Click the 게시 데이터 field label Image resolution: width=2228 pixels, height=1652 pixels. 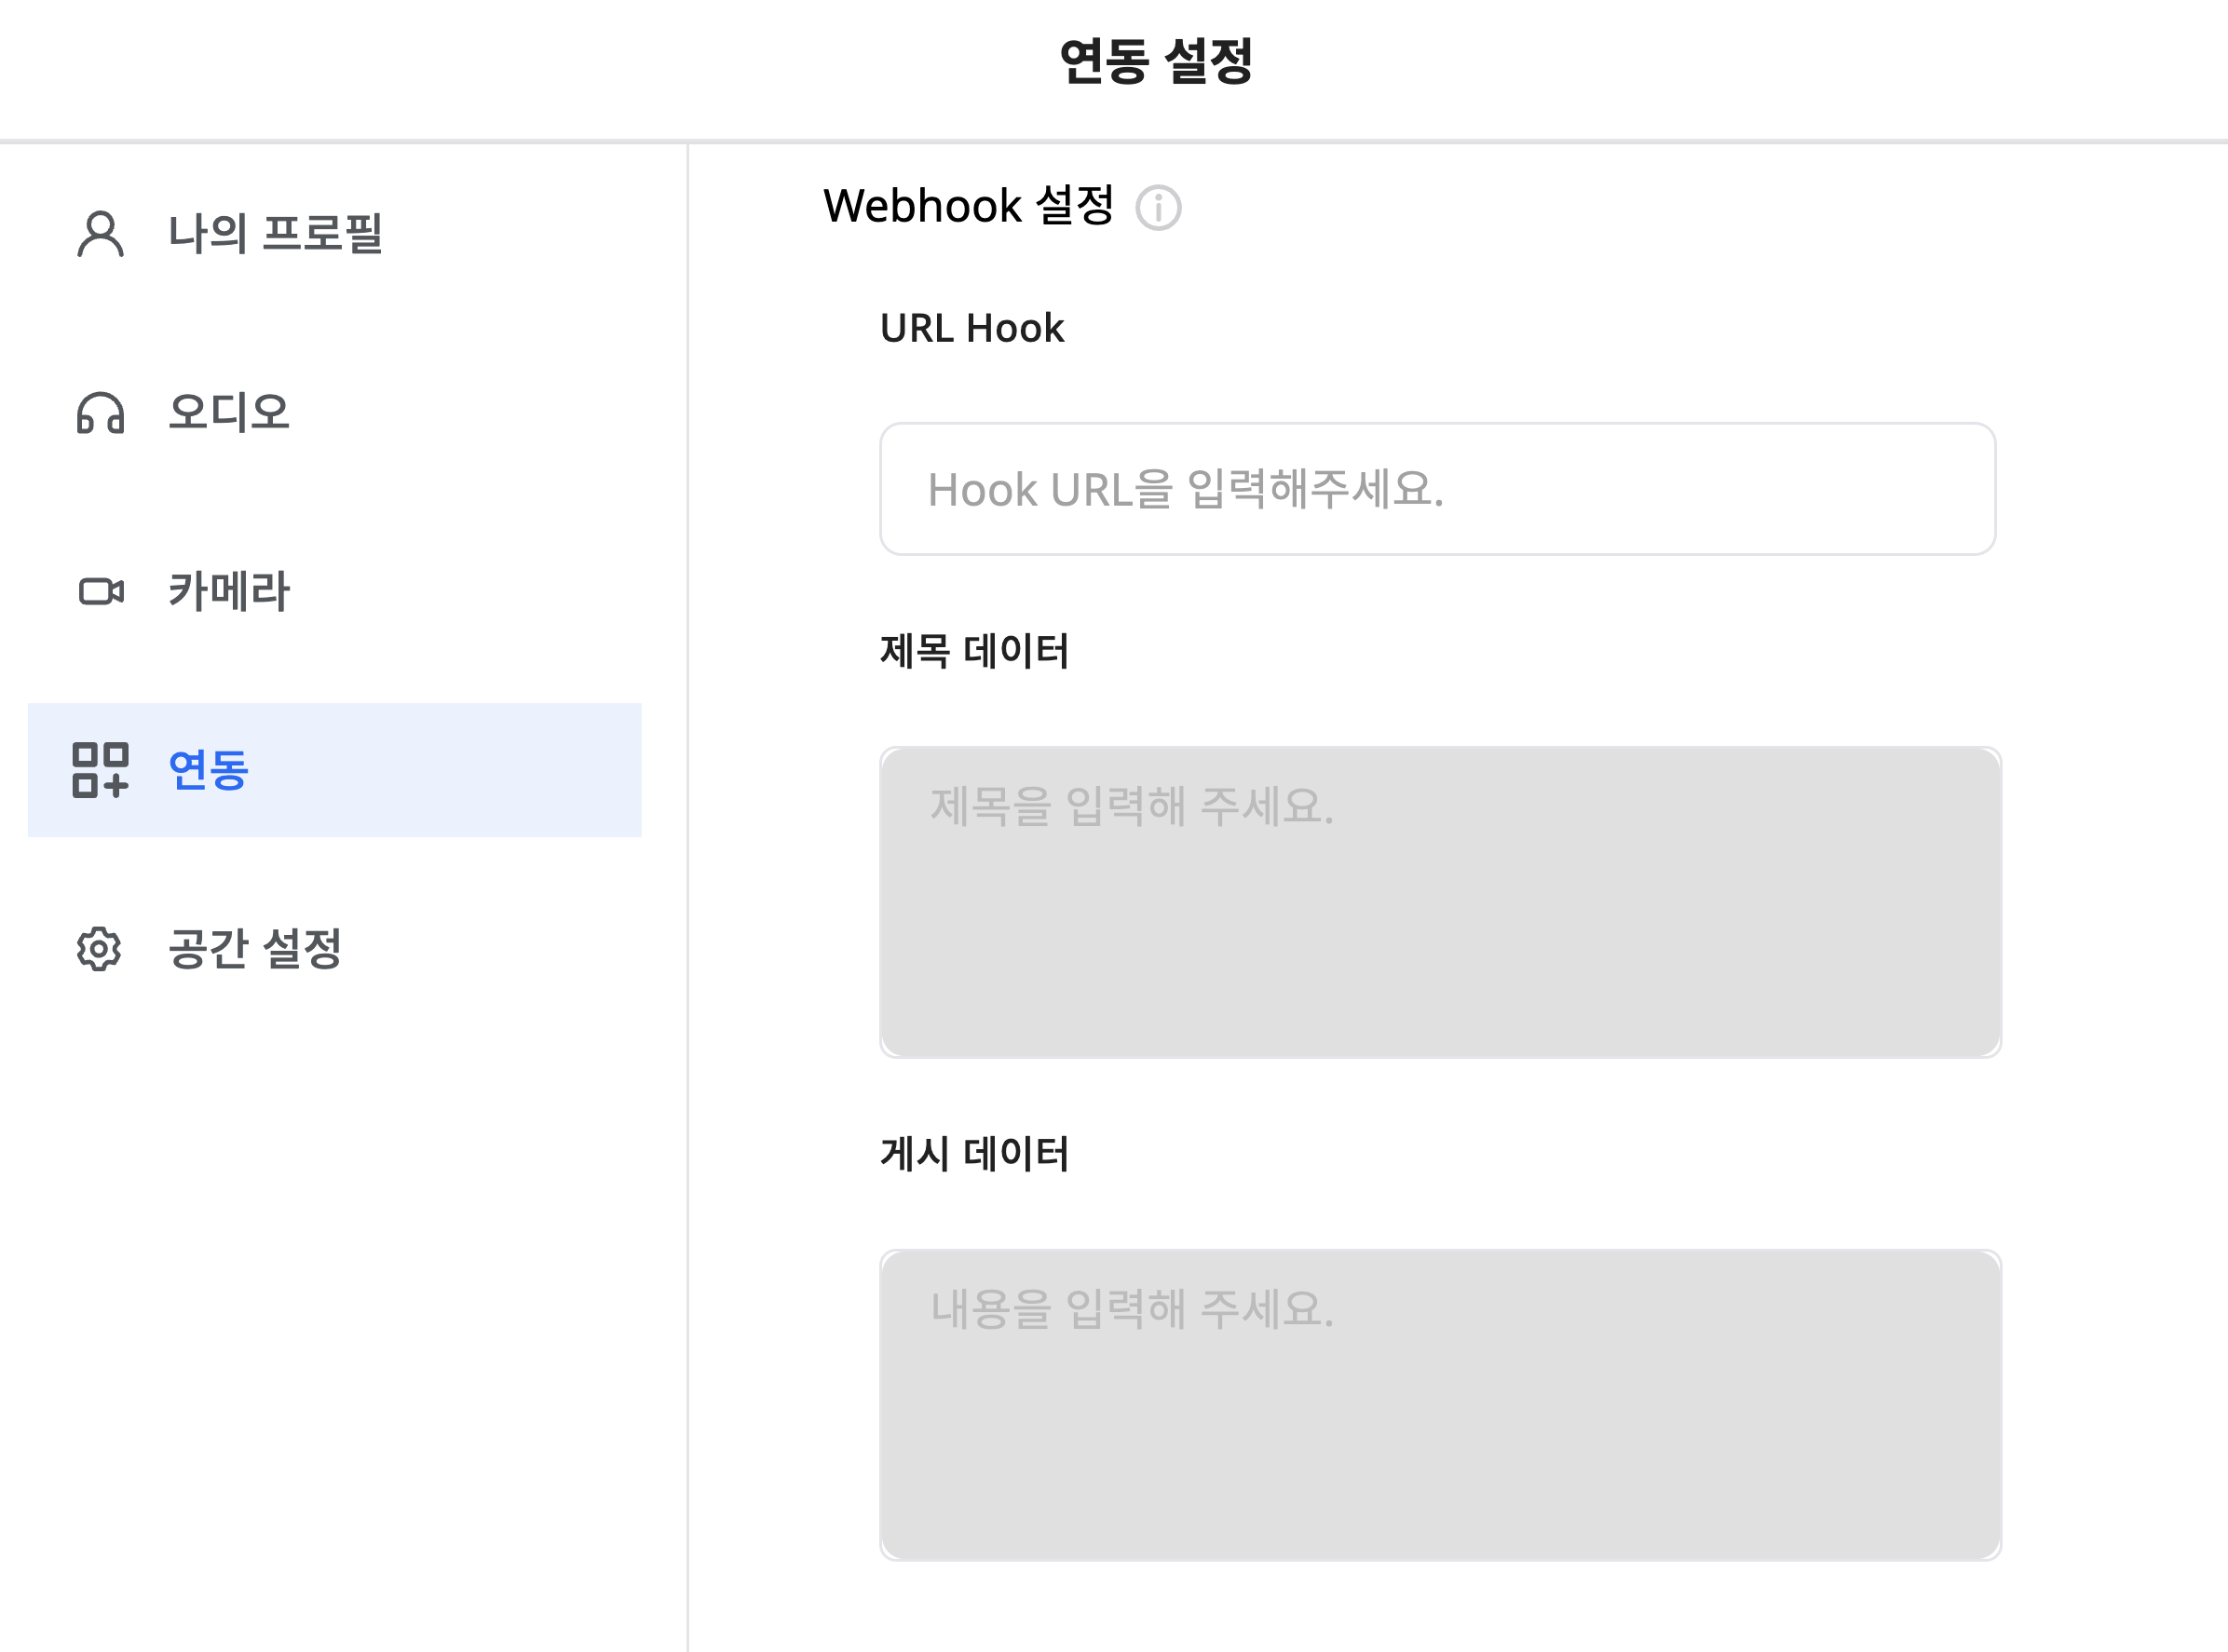tap(974, 1154)
